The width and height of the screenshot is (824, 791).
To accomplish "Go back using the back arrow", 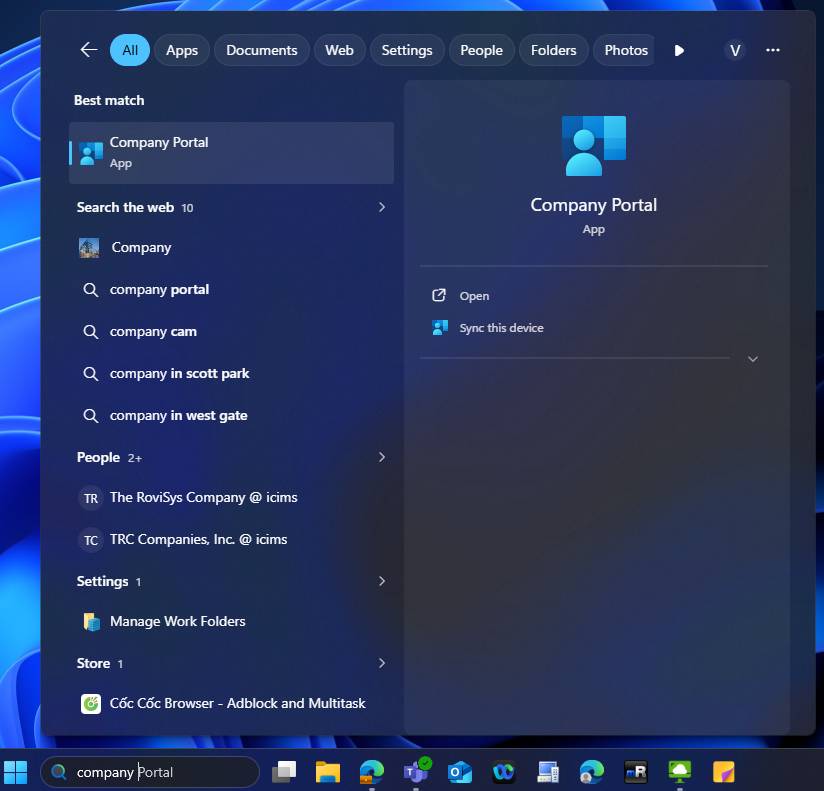I will 89,50.
